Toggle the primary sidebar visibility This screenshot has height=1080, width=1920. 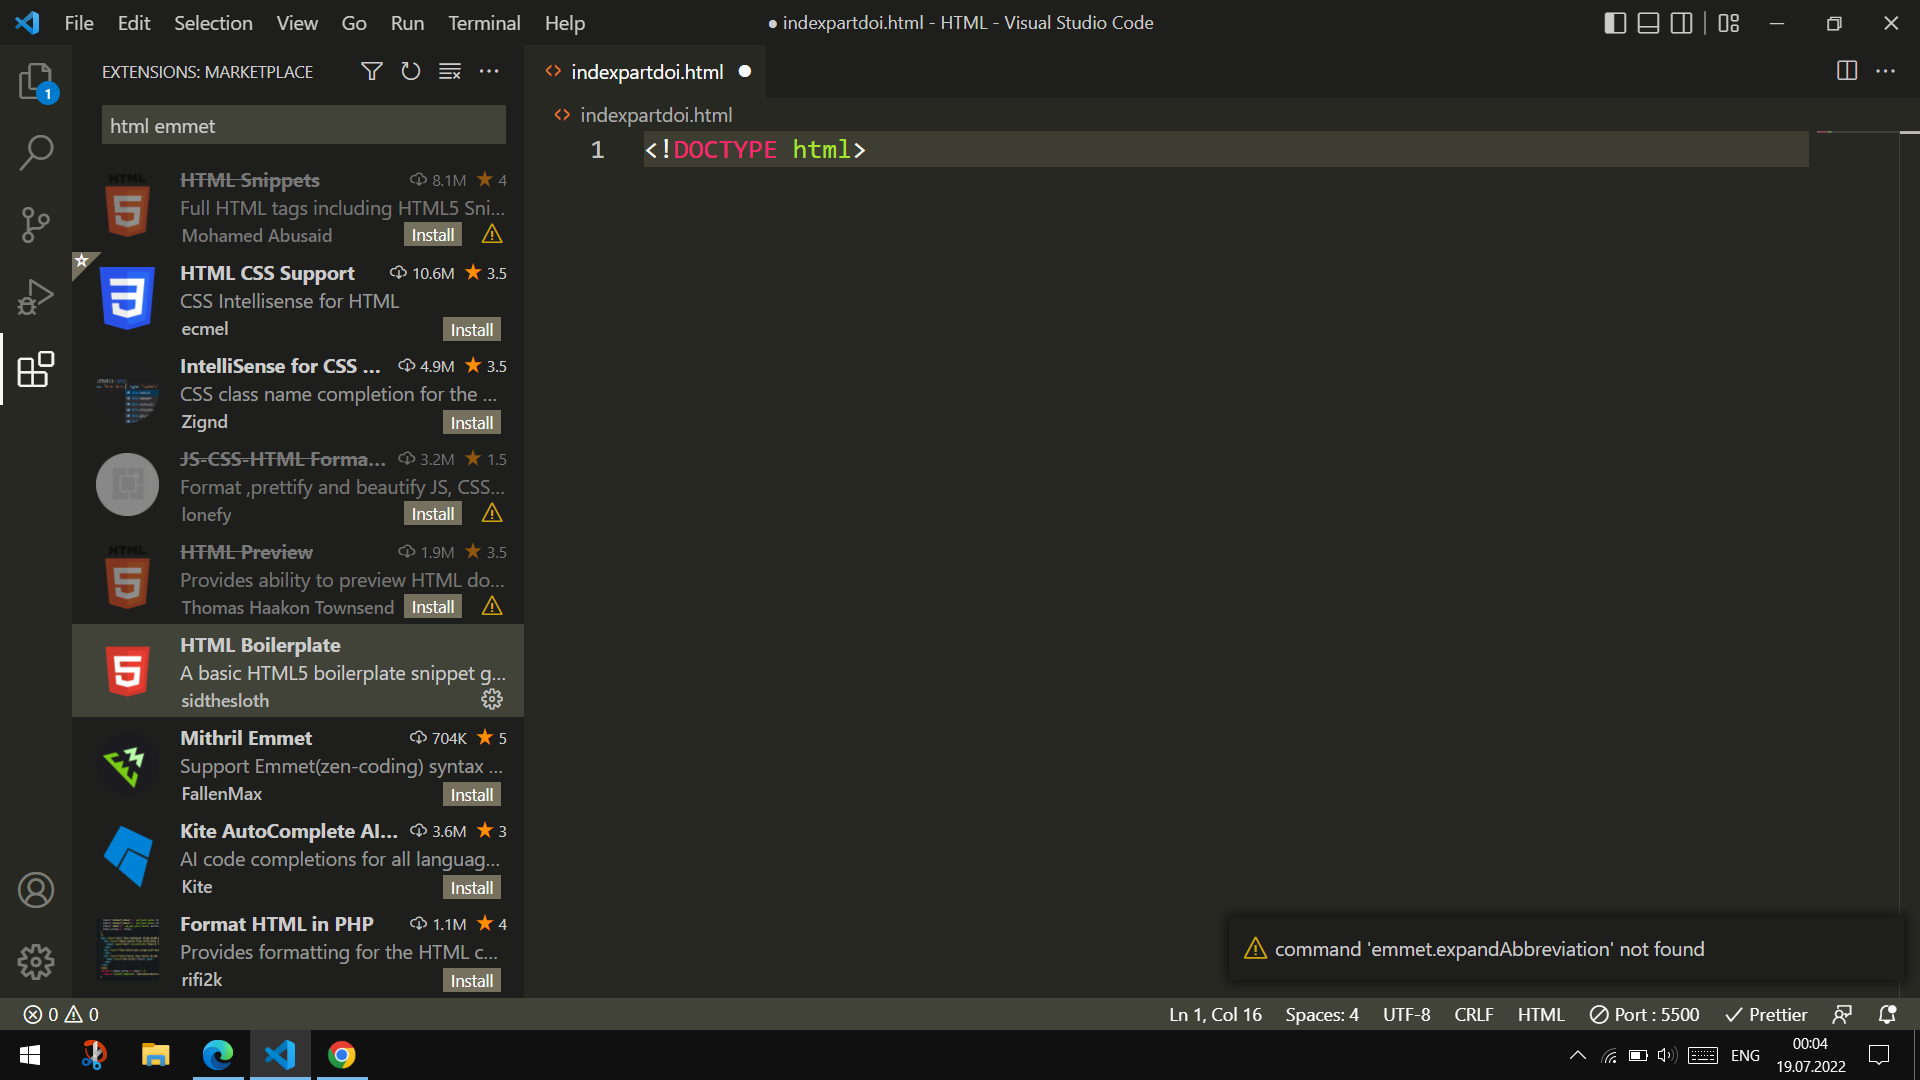point(1615,23)
